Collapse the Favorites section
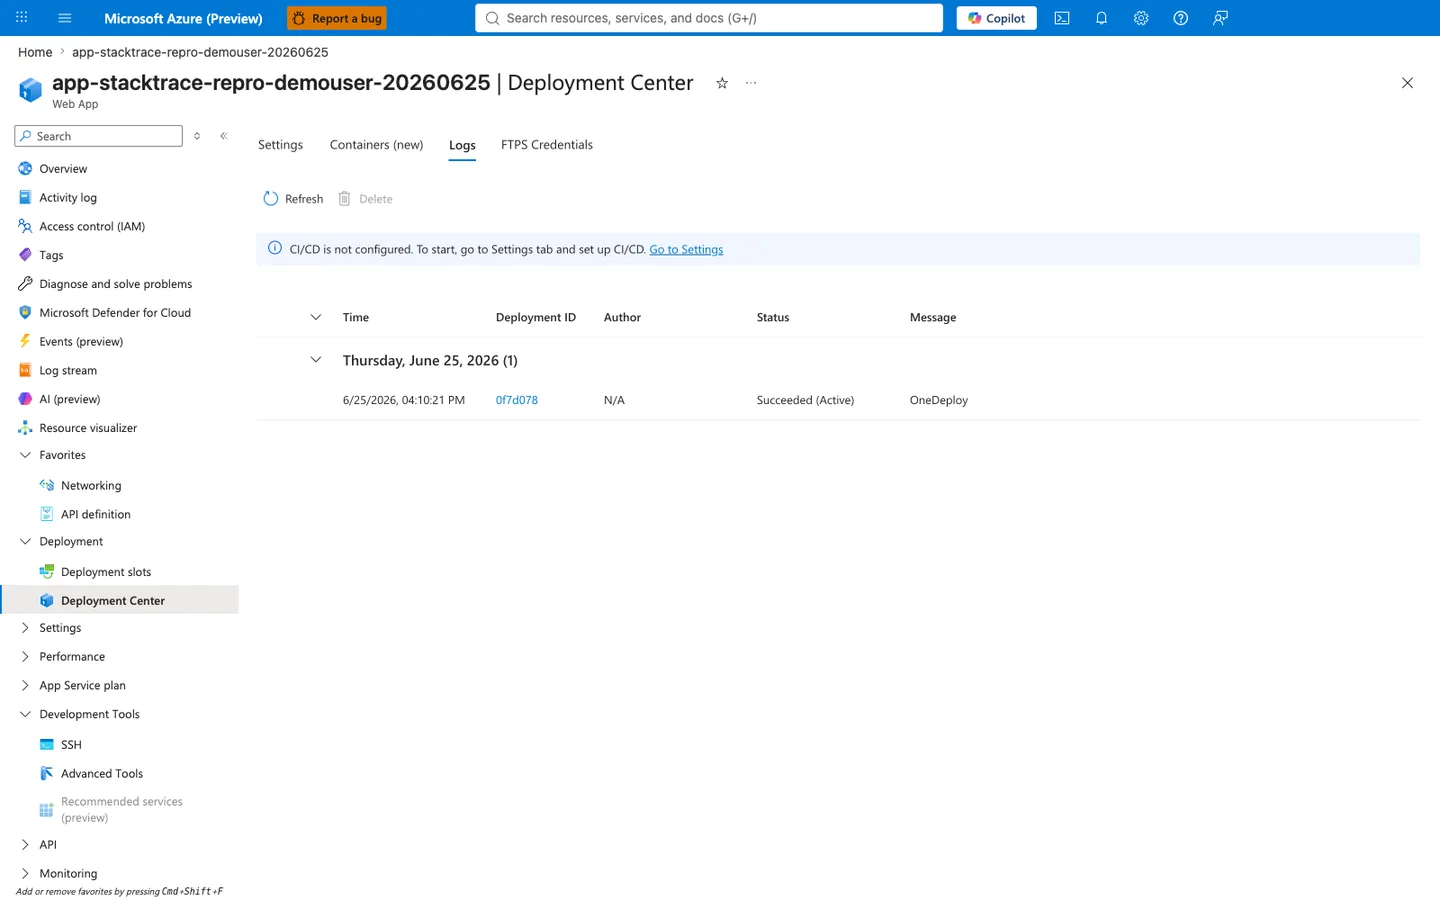Viewport: 1440px width, 900px height. [x=25, y=455]
